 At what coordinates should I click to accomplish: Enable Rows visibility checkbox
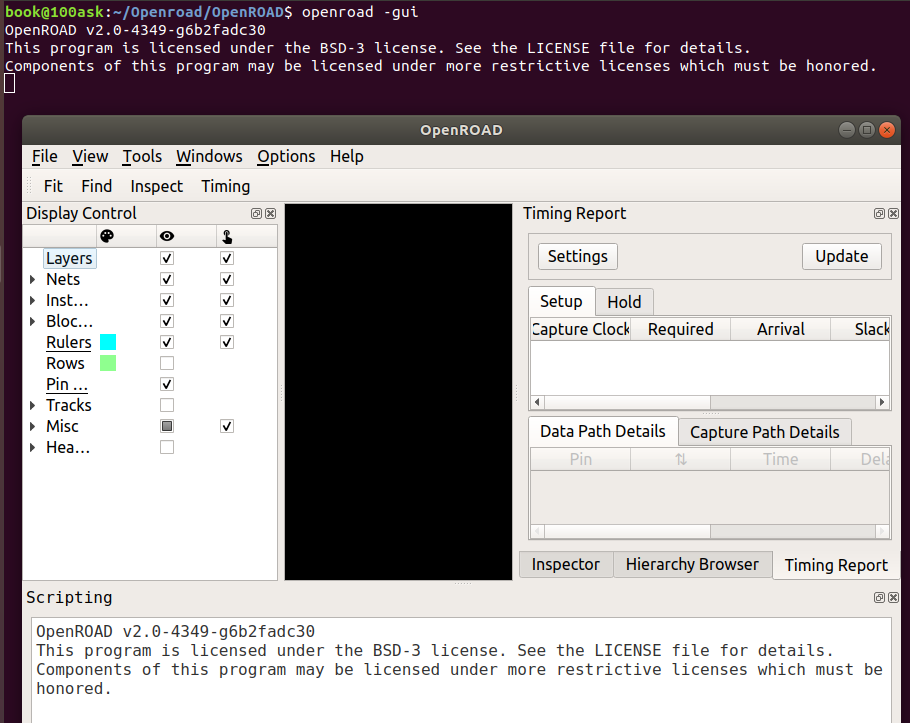[167, 363]
